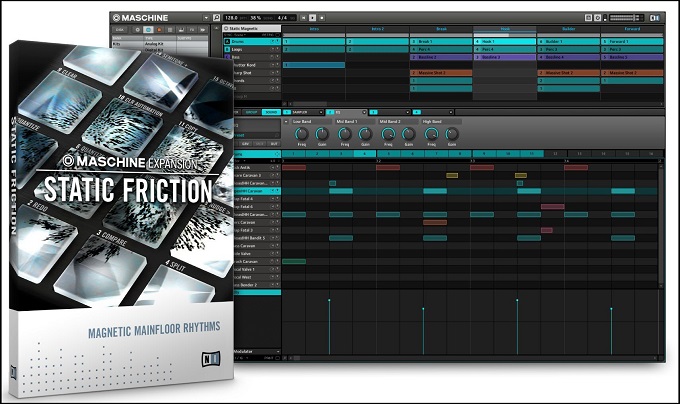Toggle mute on the Drums group
The height and width of the screenshot is (404, 680).
tap(273, 42)
